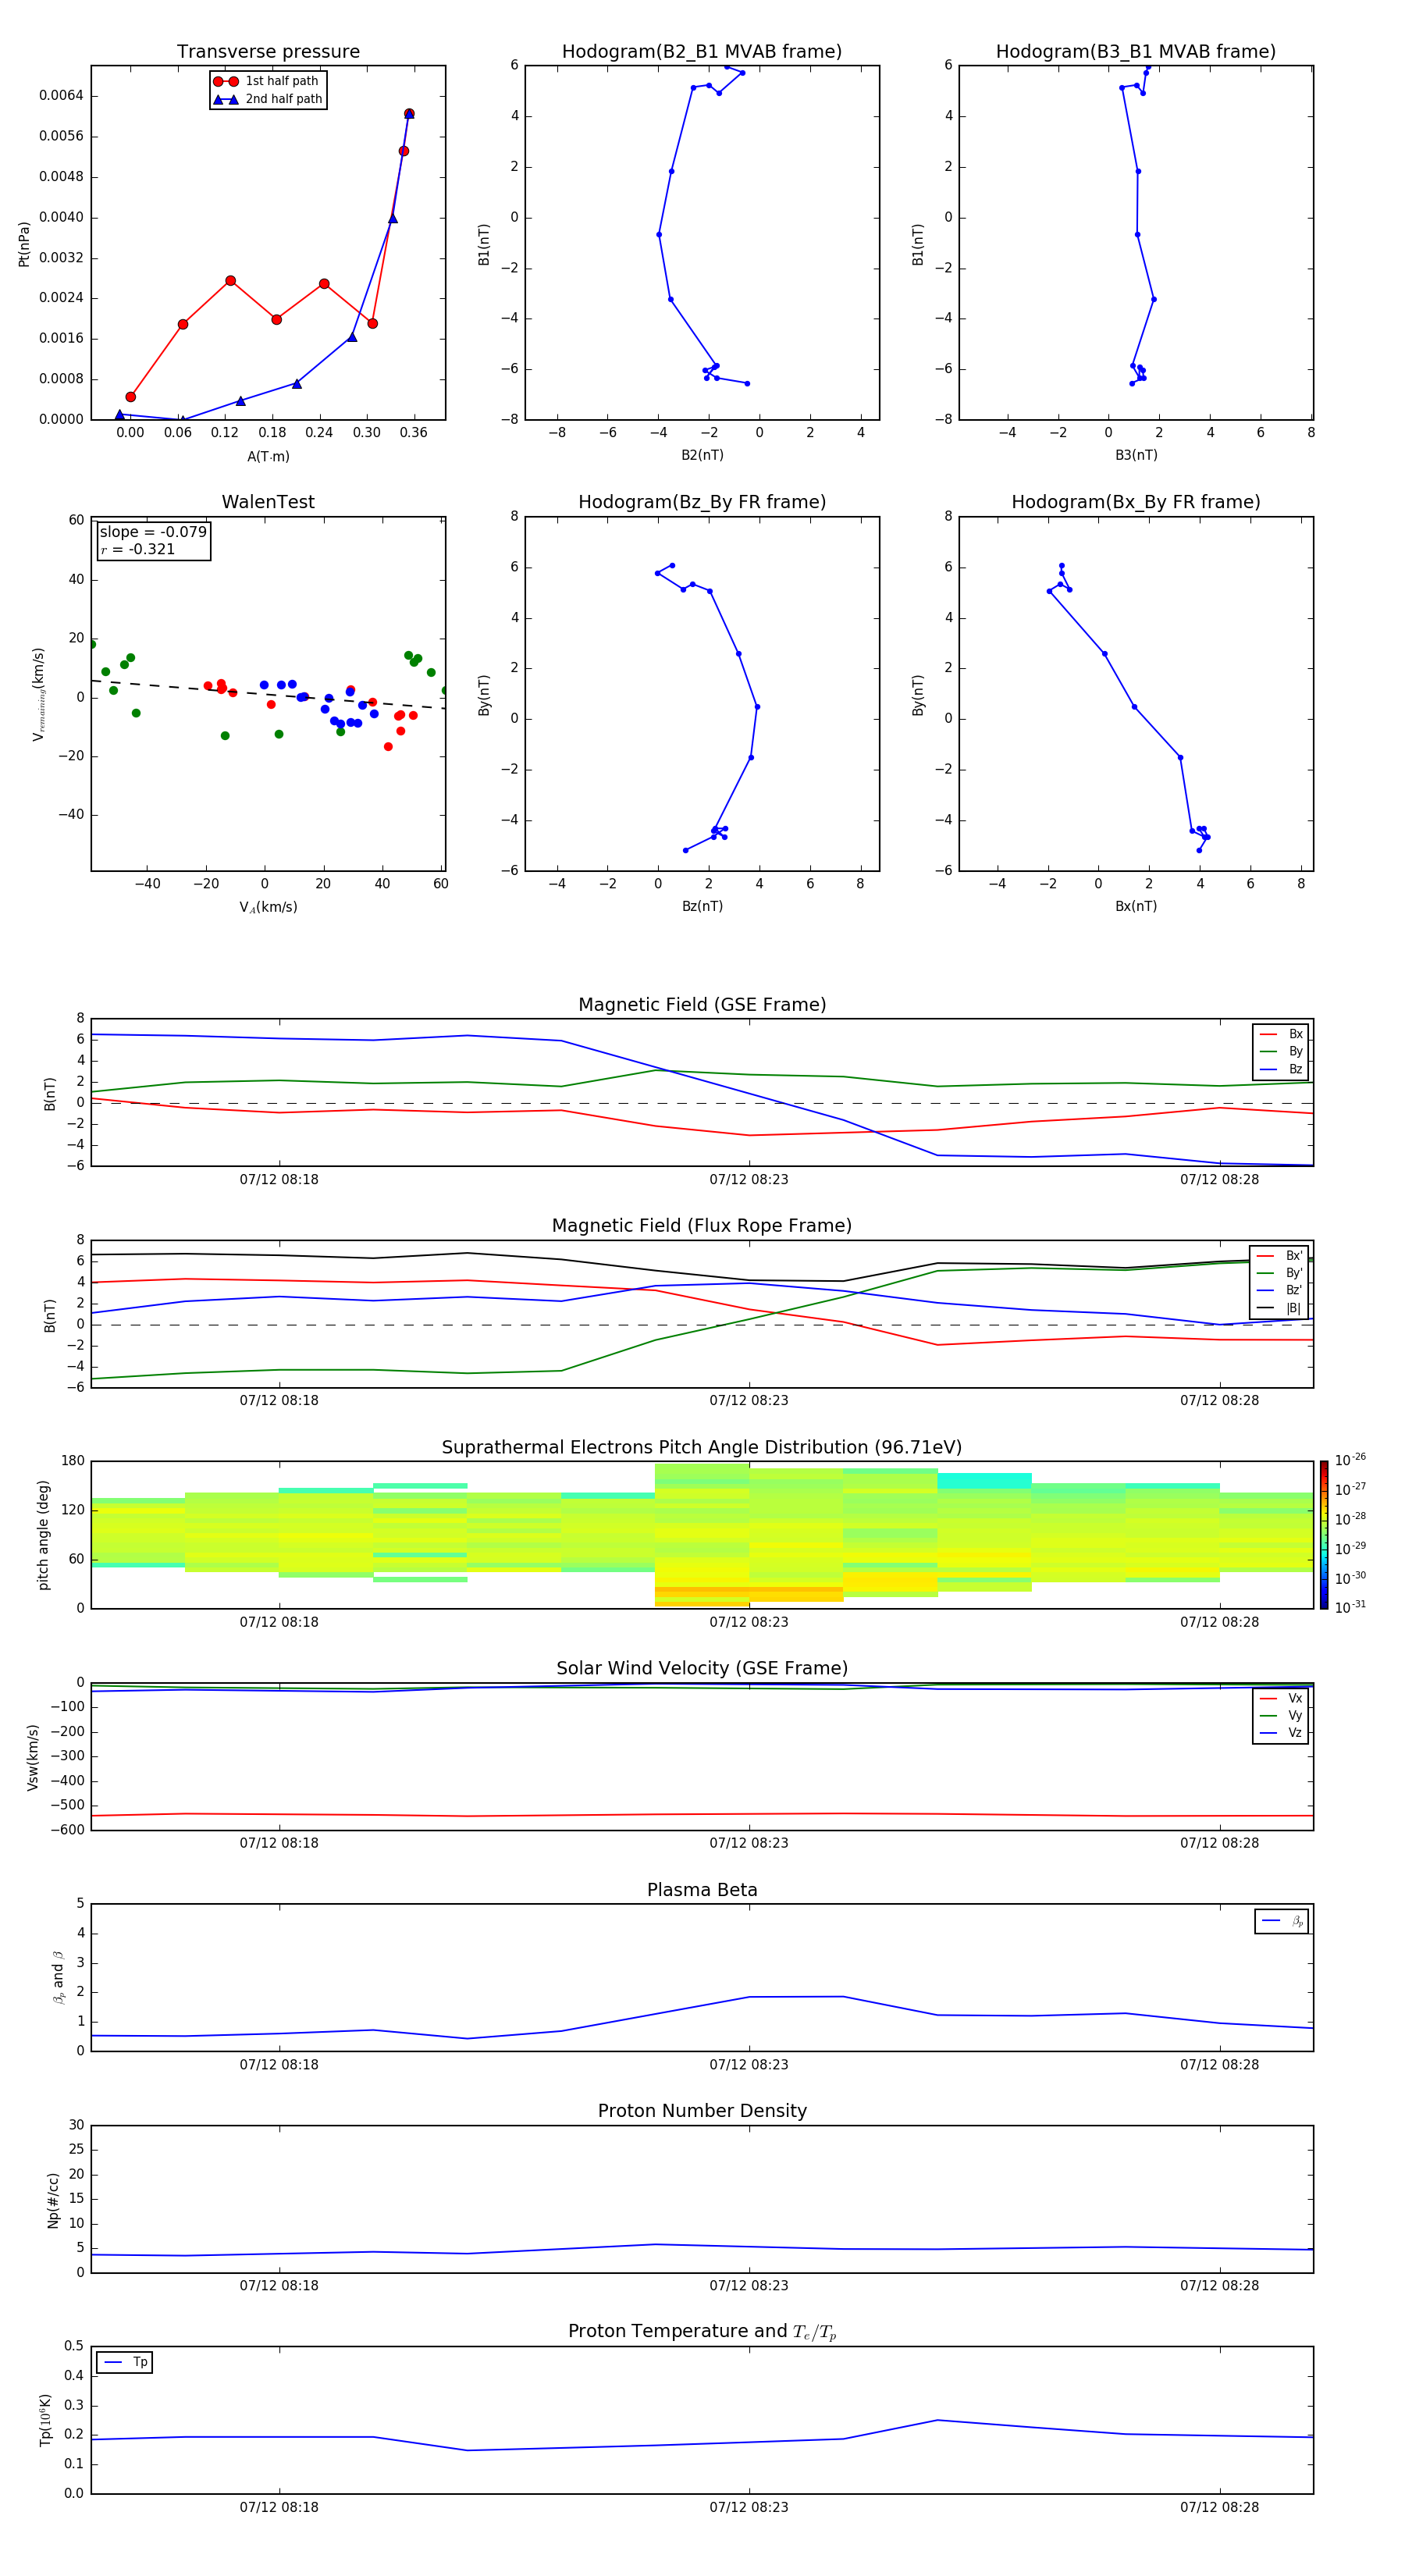Click the 0.36 tick on the A(T·m) axis
The width and height of the screenshot is (1405, 2576).
tap(413, 433)
